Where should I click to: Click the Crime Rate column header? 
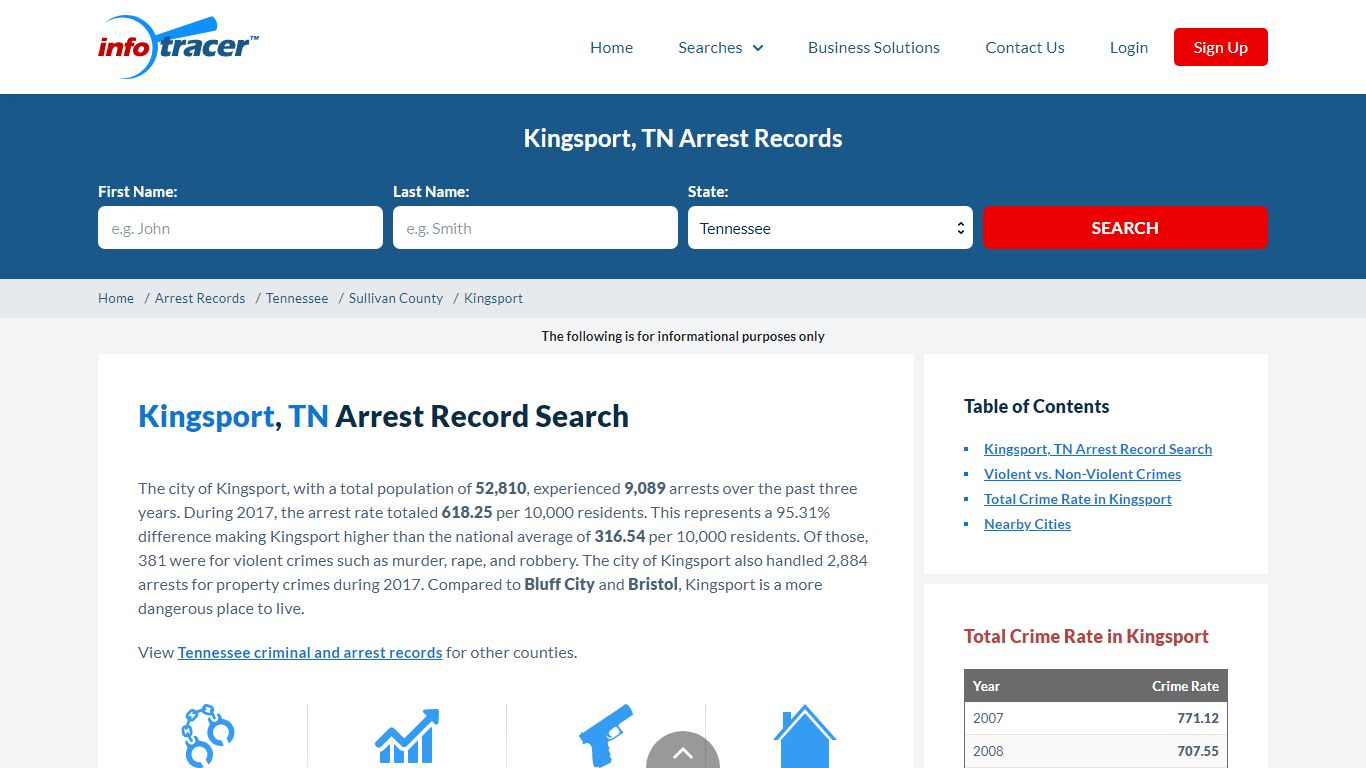1185,686
